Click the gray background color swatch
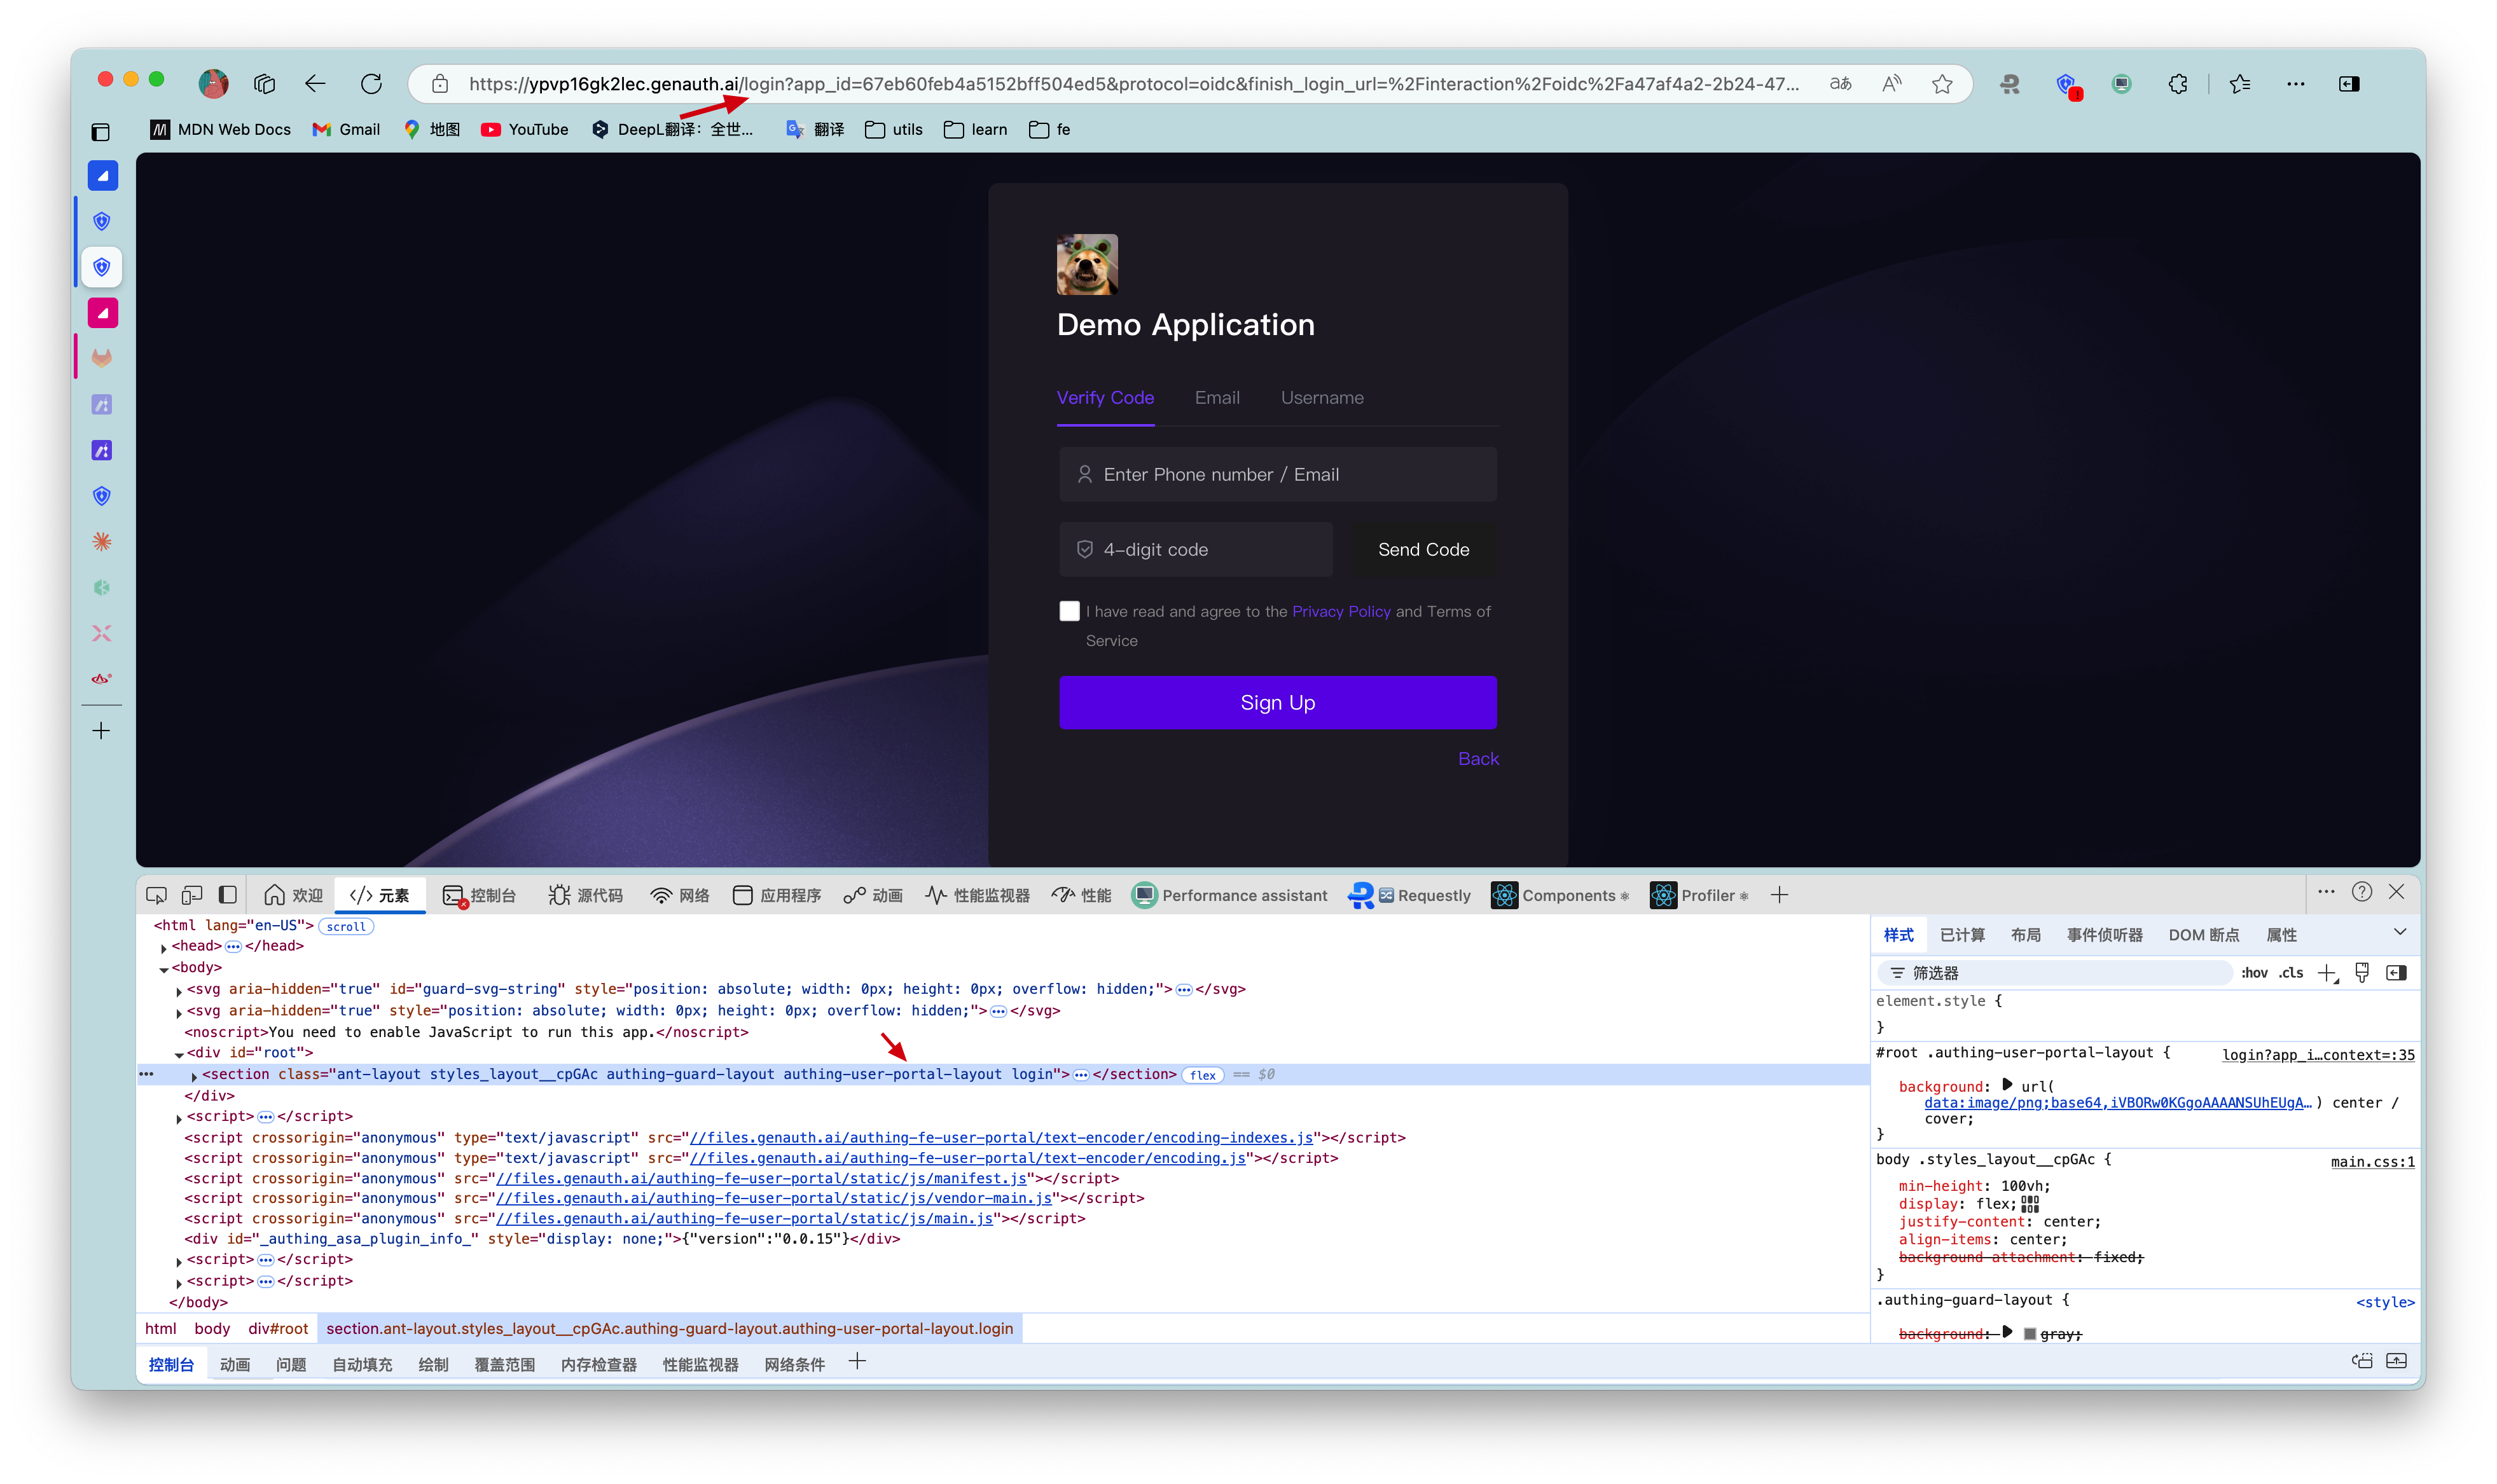 2029,1334
